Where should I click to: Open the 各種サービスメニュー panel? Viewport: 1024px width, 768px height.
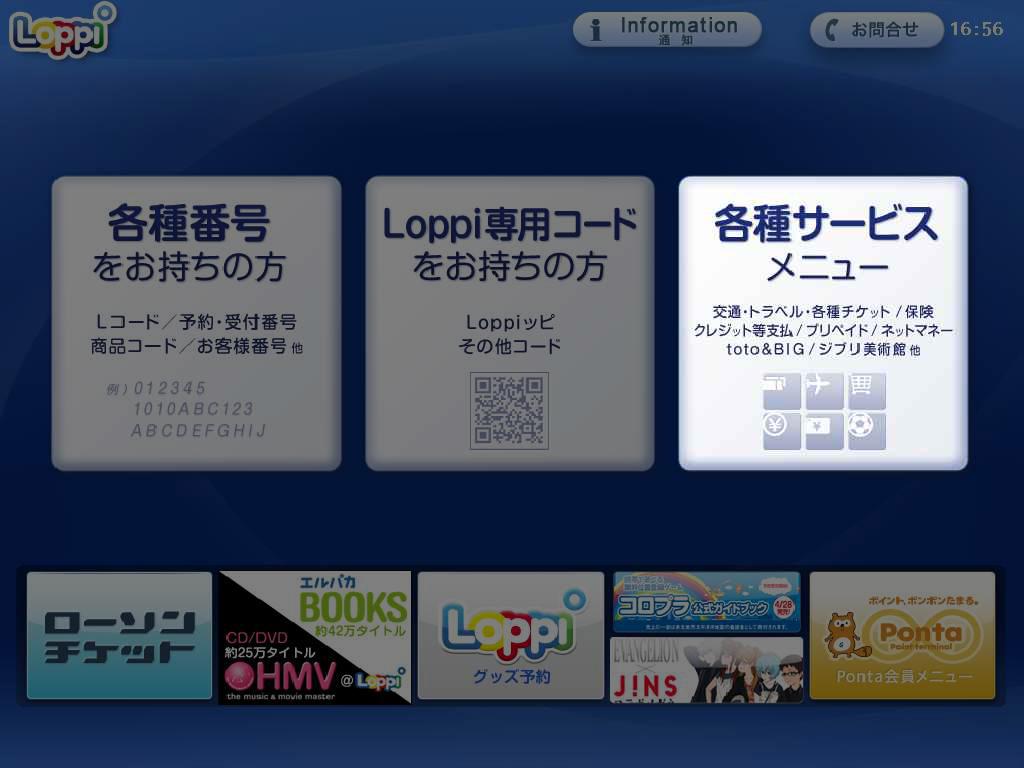[x=823, y=323]
